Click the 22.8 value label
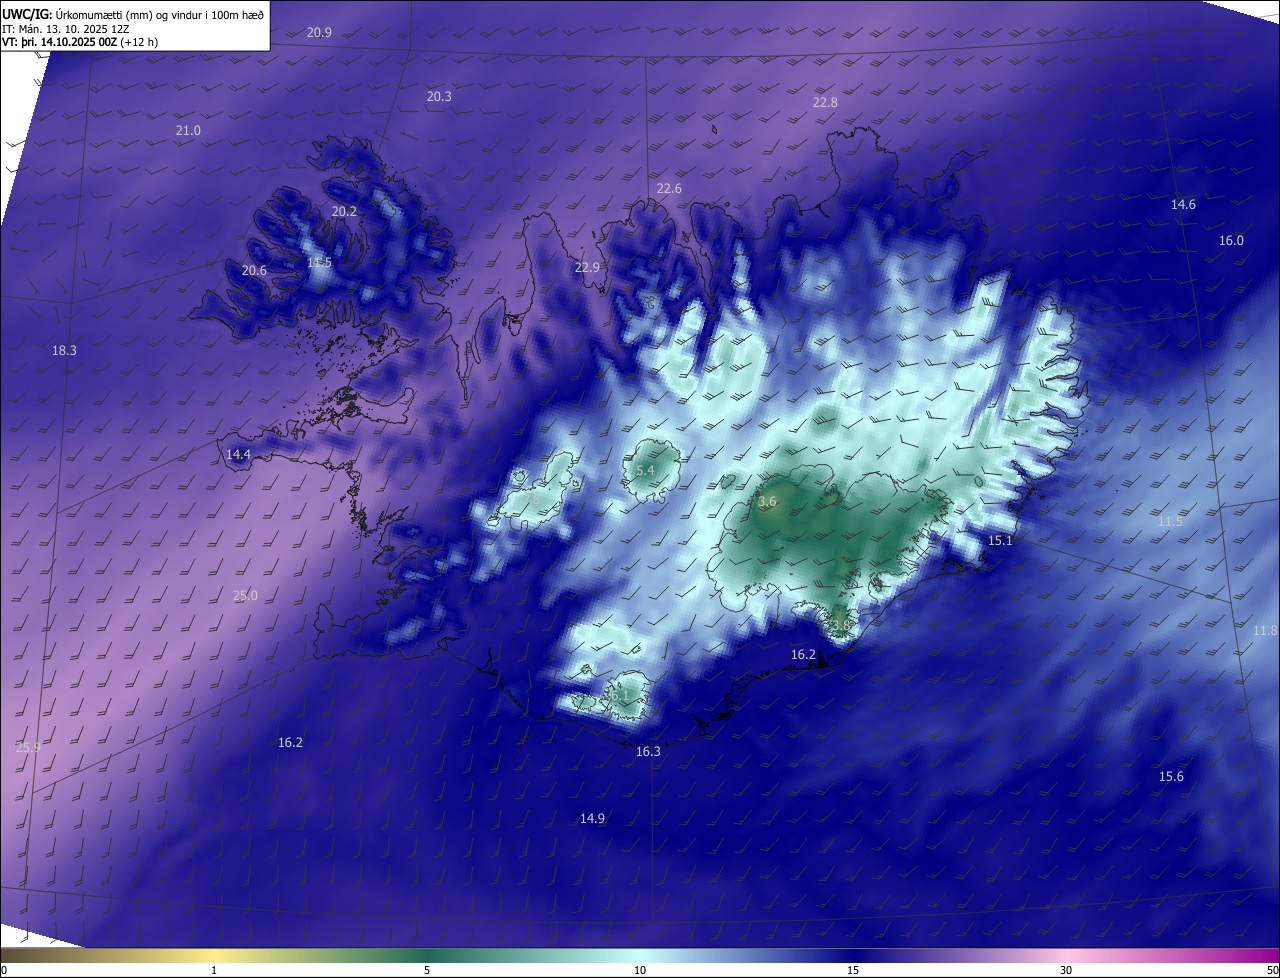The width and height of the screenshot is (1280, 978). click(825, 102)
